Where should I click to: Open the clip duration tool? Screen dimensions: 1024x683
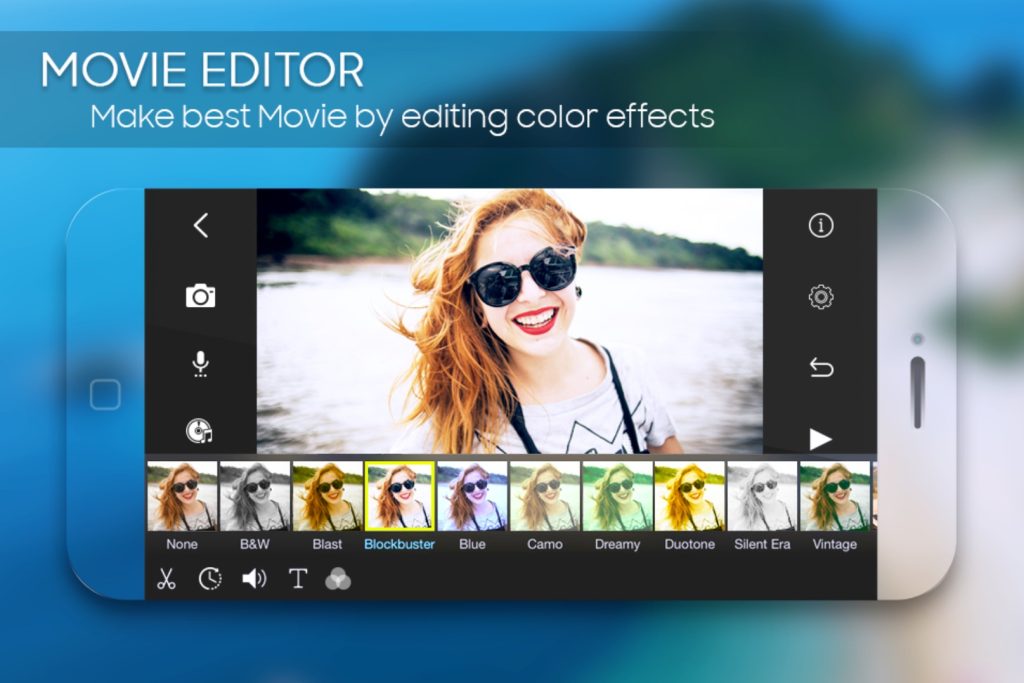tap(209, 578)
